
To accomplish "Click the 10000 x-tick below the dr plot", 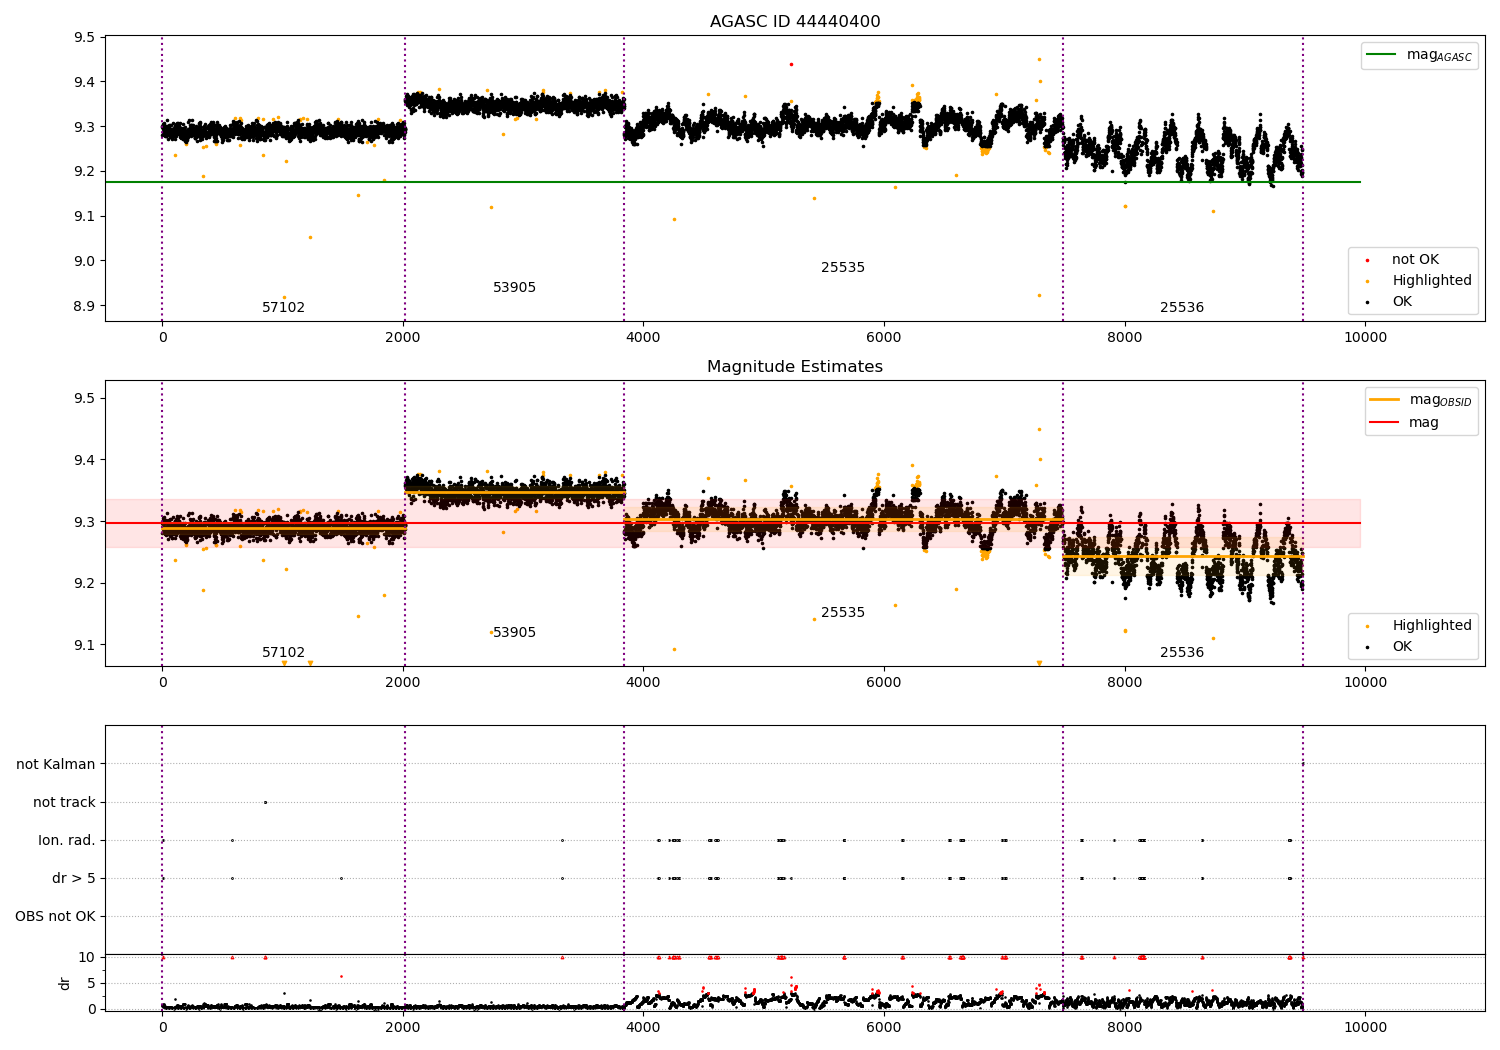I will [x=1365, y=1027].
